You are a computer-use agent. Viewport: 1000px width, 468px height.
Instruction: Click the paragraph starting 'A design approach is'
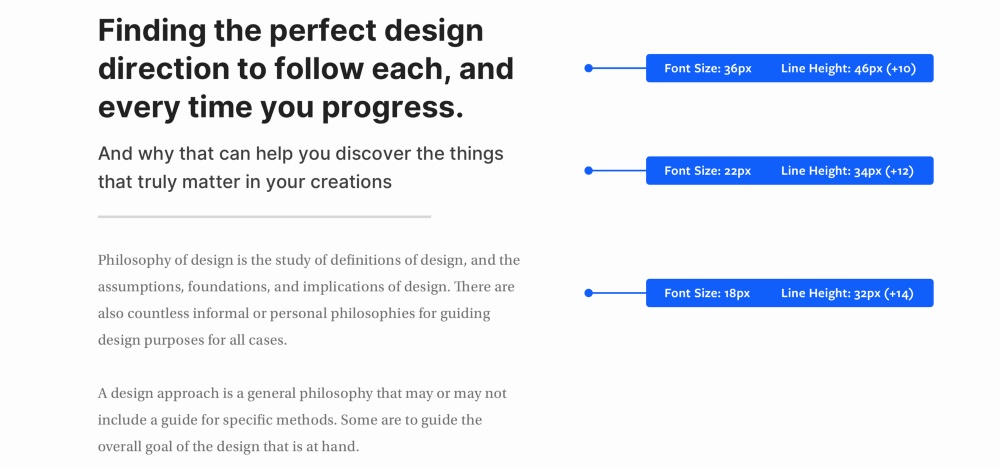(x=302, y=420)
